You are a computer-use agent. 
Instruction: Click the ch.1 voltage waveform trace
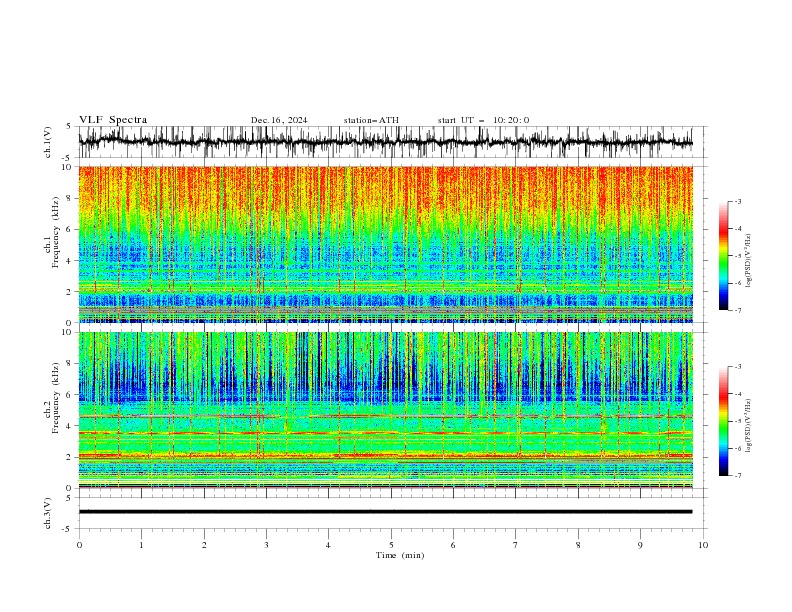pos(385,142)
